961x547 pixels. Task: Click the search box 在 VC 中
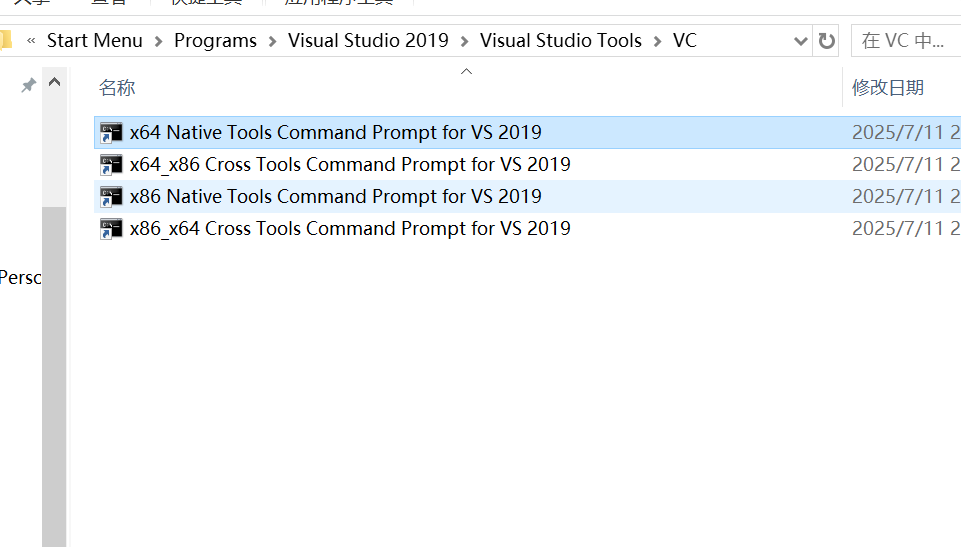pyautogui.click(x=906, y=41)
